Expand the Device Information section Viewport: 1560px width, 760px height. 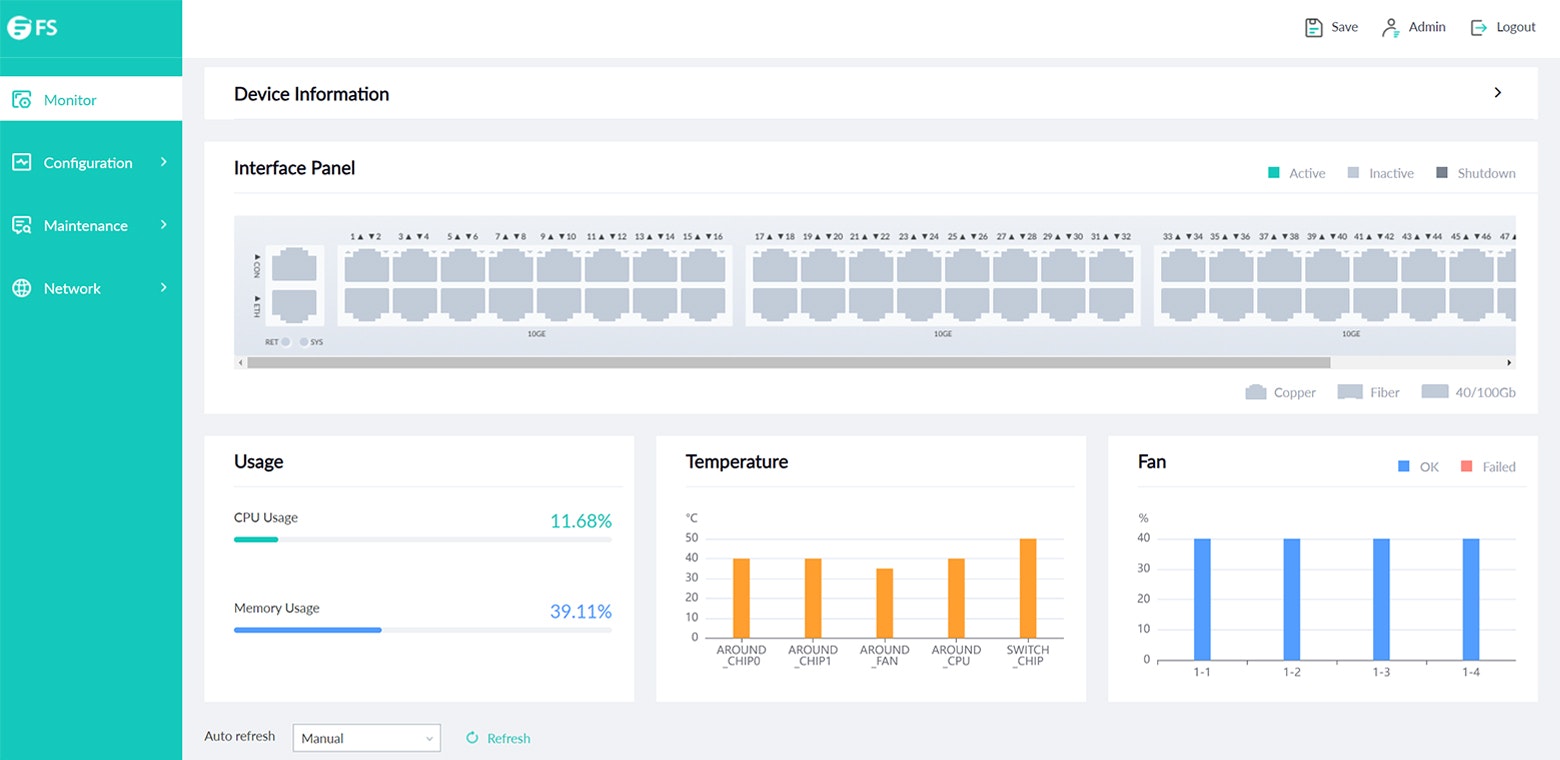click(1497, 92)
